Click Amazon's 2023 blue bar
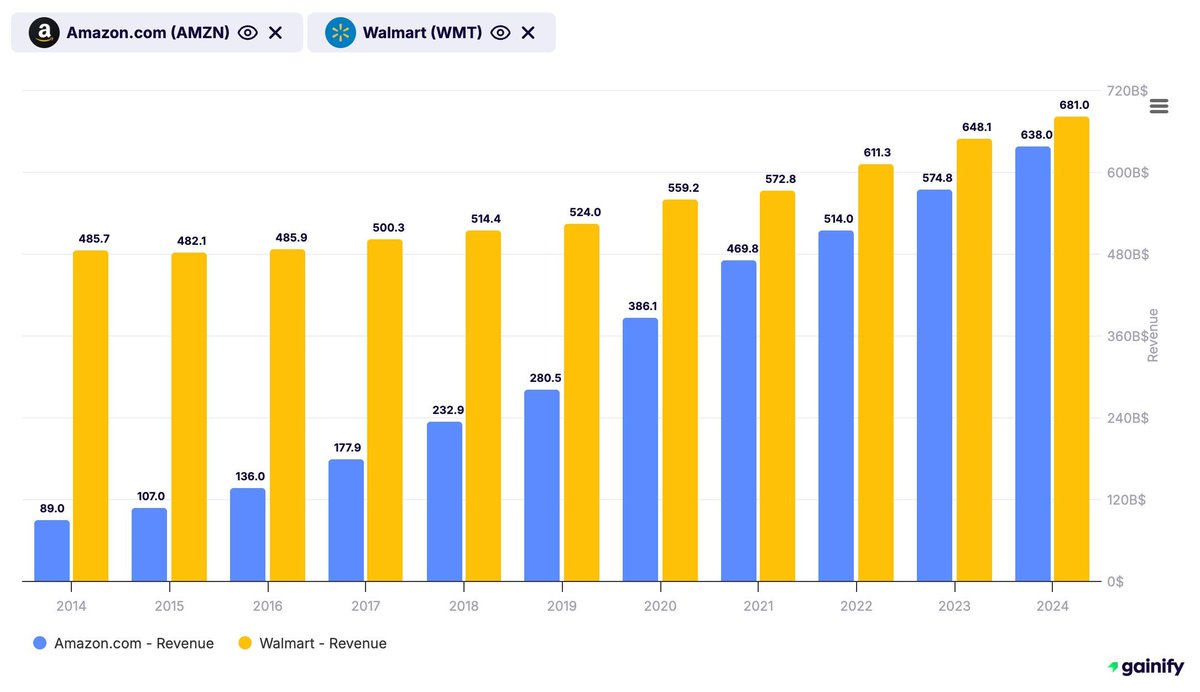1200x692 pixels. click(x=934, y=385)
